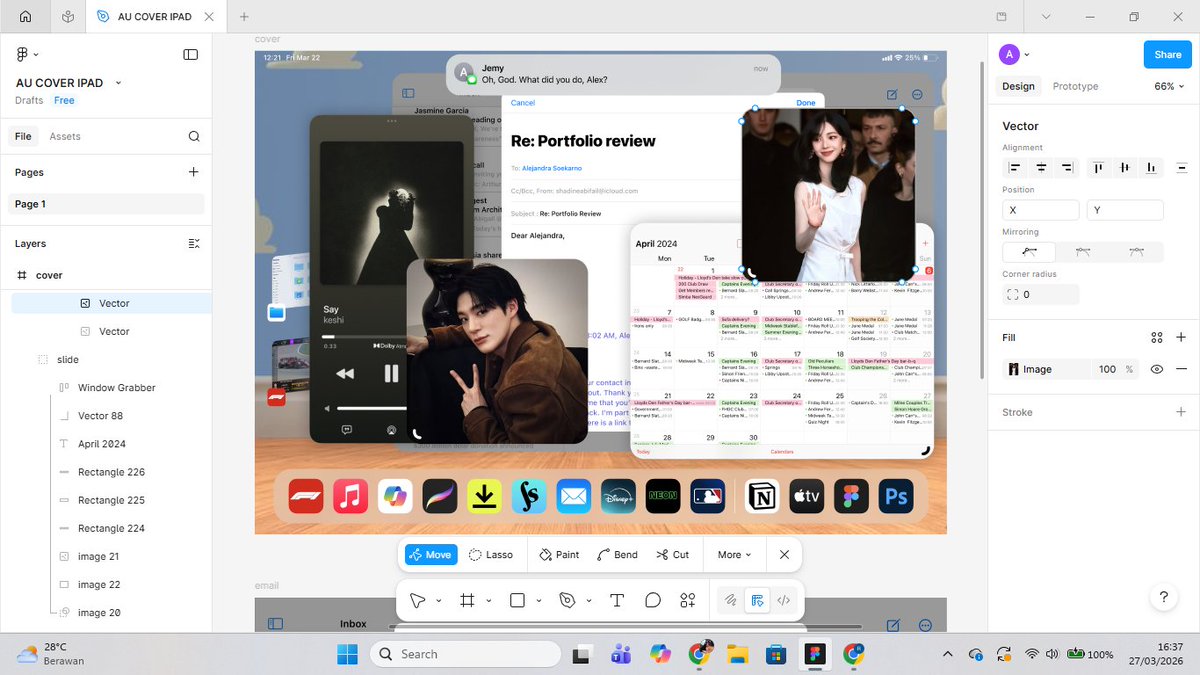Click the Align bottom icon
This screenshot has height=675, width=1200.
pos(1151,168)
